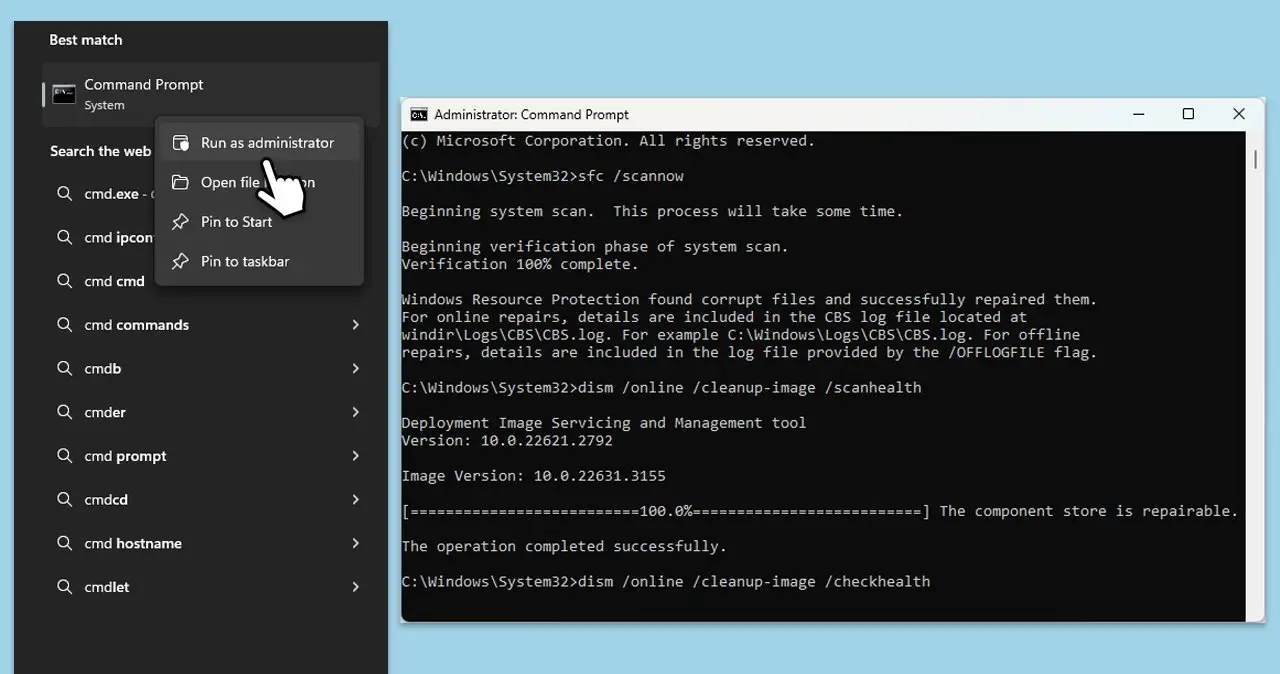Select the cmdlet web suggestion text
This screenshot has height=674, width=1280.
coord(107,587)
